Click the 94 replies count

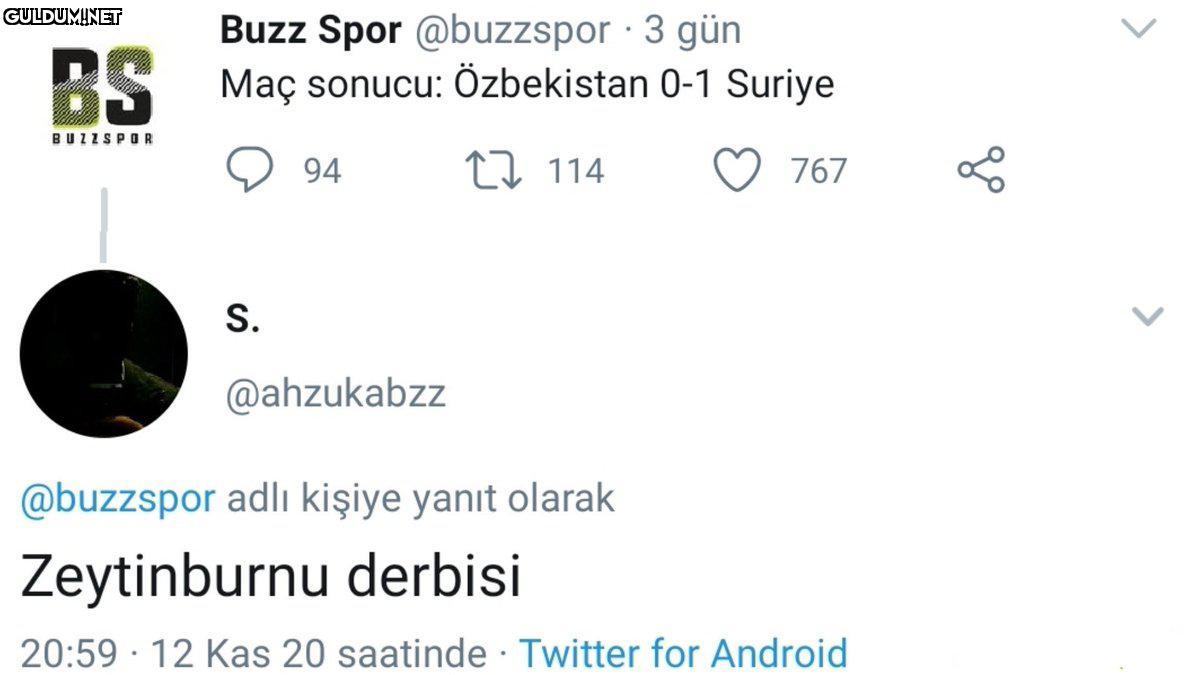tap(322, 171)
